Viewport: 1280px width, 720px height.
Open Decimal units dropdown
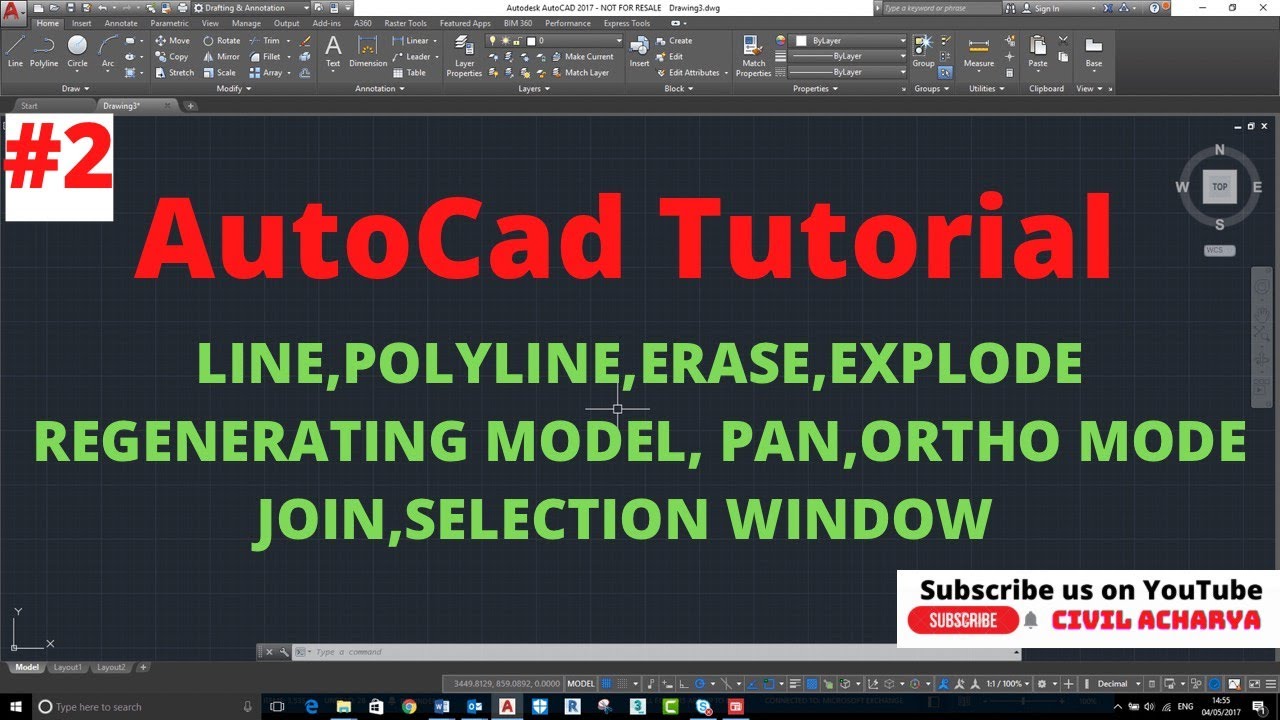(1118, 684)
